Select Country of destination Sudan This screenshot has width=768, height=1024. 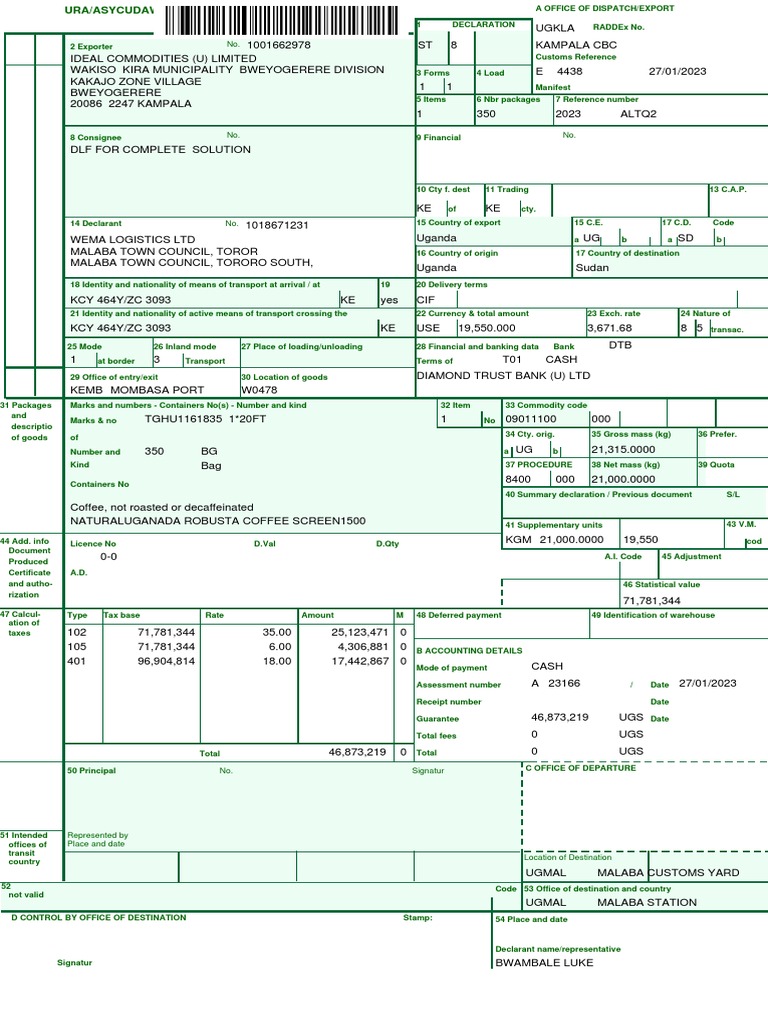(592, 268)
